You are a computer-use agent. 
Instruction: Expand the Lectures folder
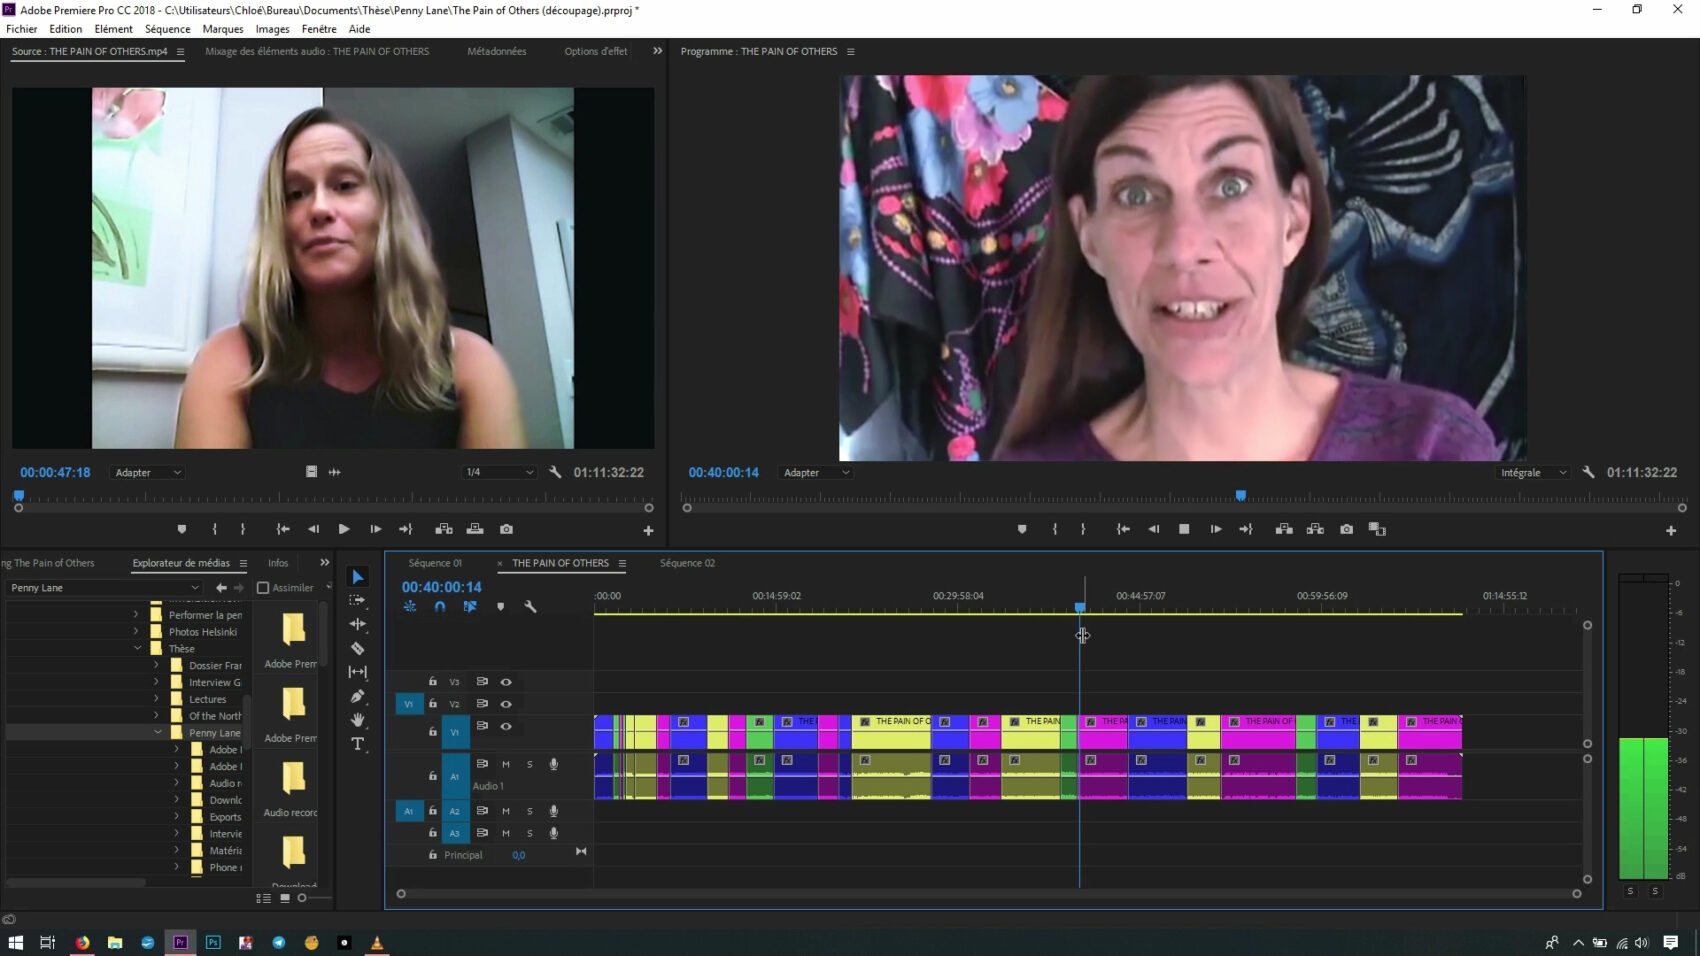pyautogui.click(x=156, y=699)
